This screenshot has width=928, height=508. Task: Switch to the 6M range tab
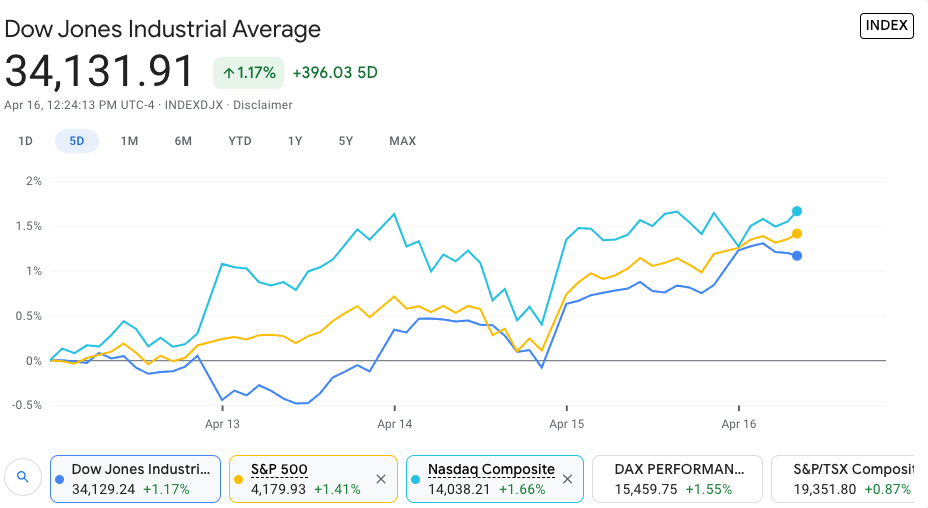[183, 141]
